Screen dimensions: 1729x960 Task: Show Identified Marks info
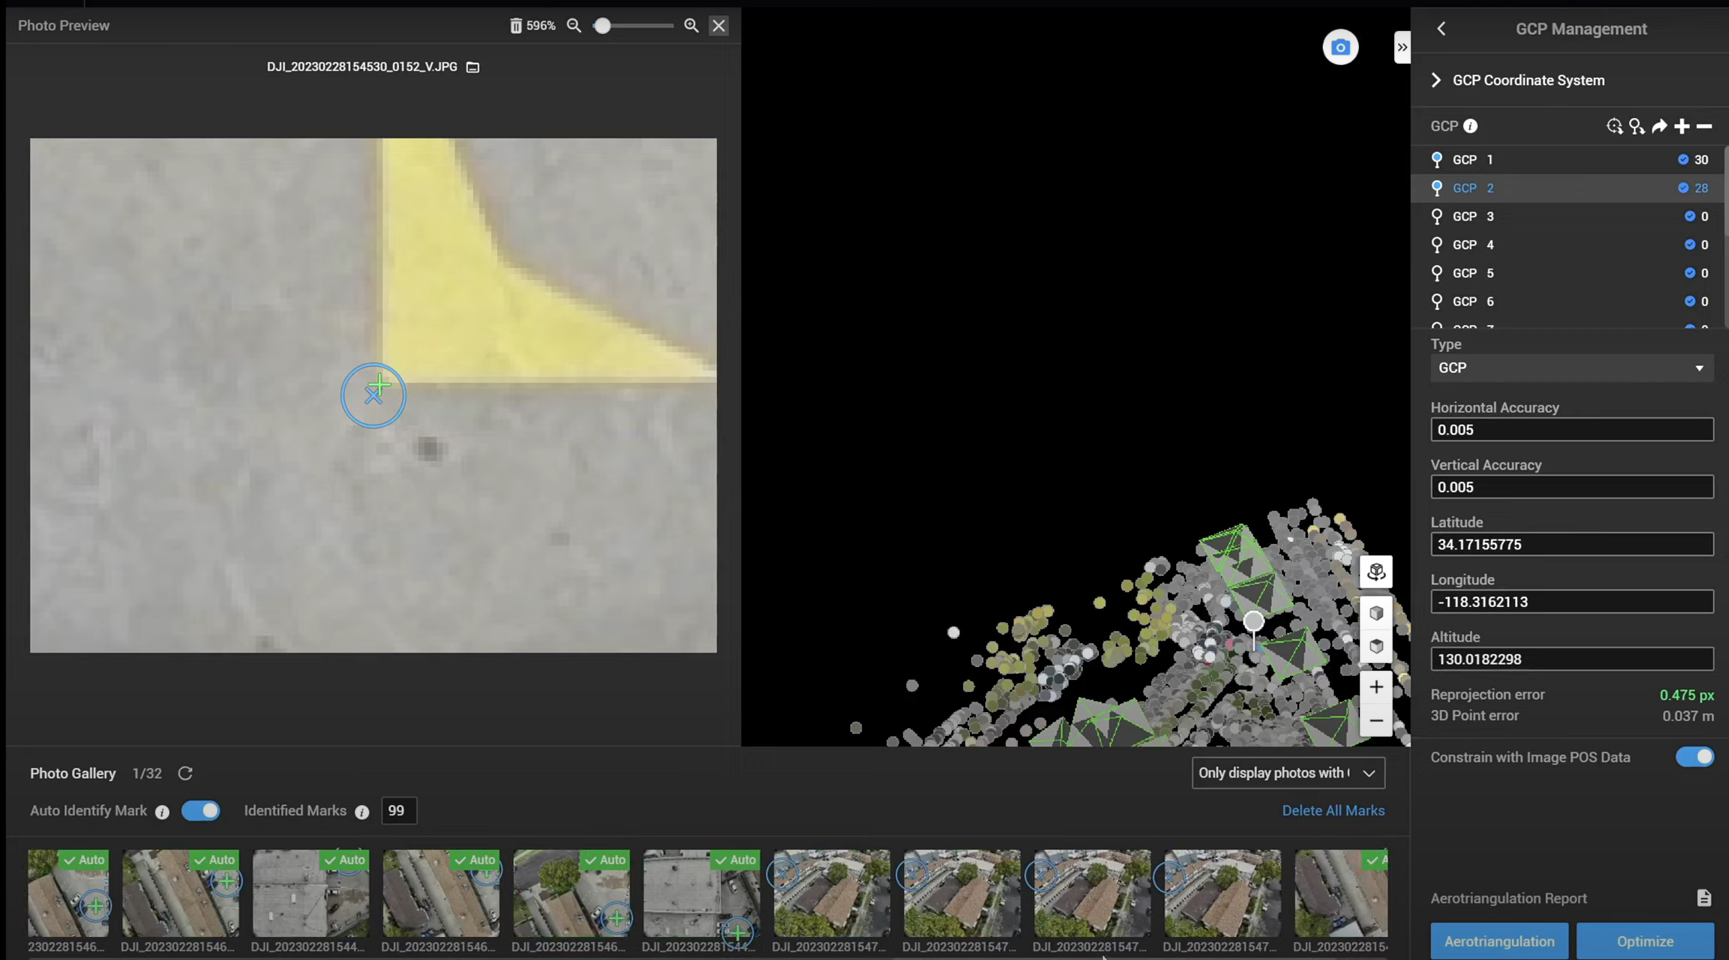362,812
